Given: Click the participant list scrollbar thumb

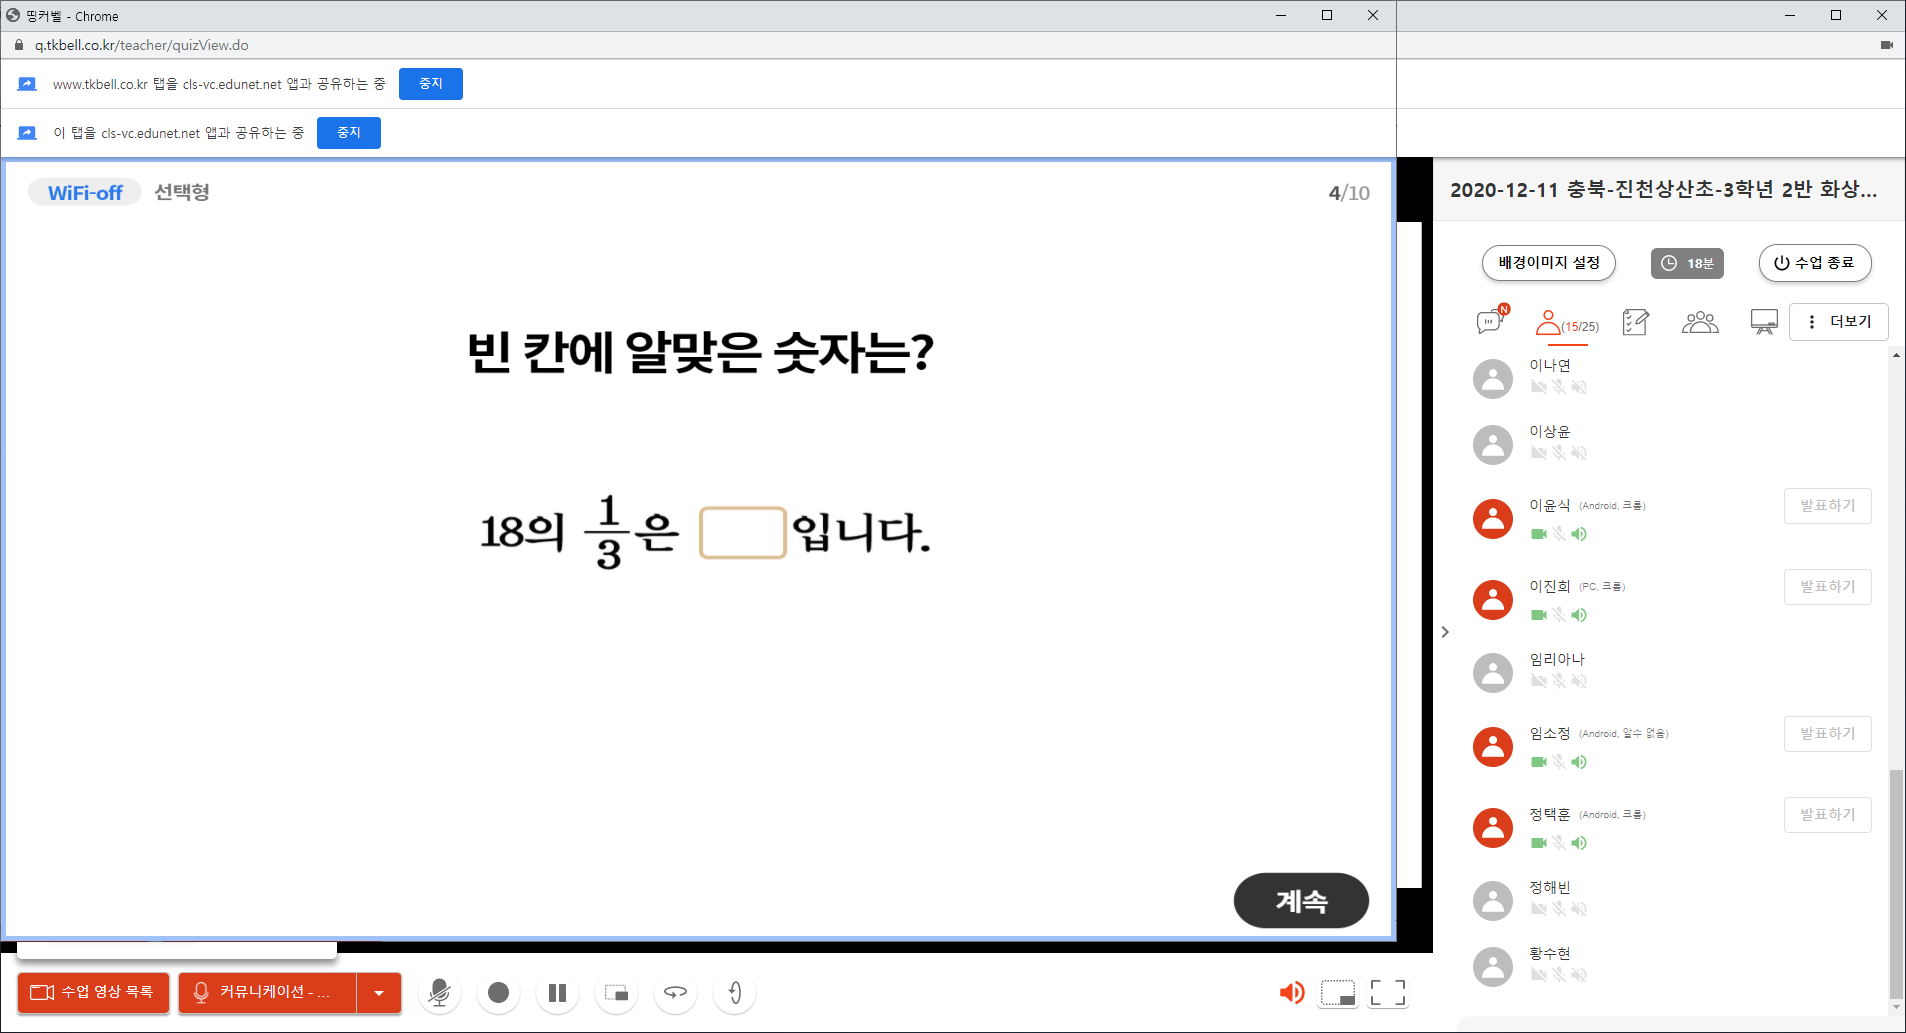Looking at the screenshot, I should point(1896,884).
